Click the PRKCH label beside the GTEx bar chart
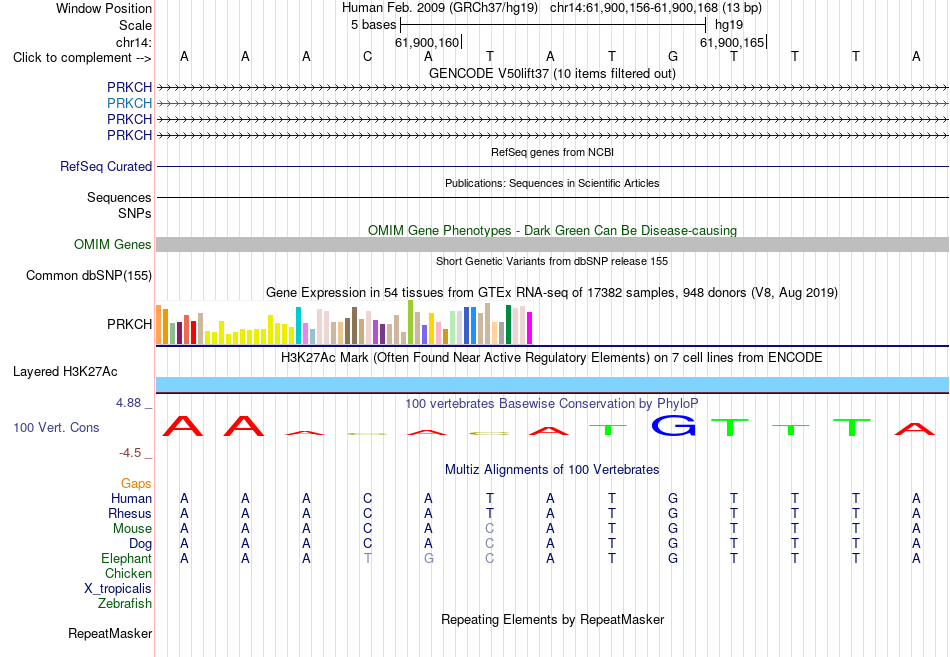The height and width of the screenshot is (657, 950). coord(129,324)
